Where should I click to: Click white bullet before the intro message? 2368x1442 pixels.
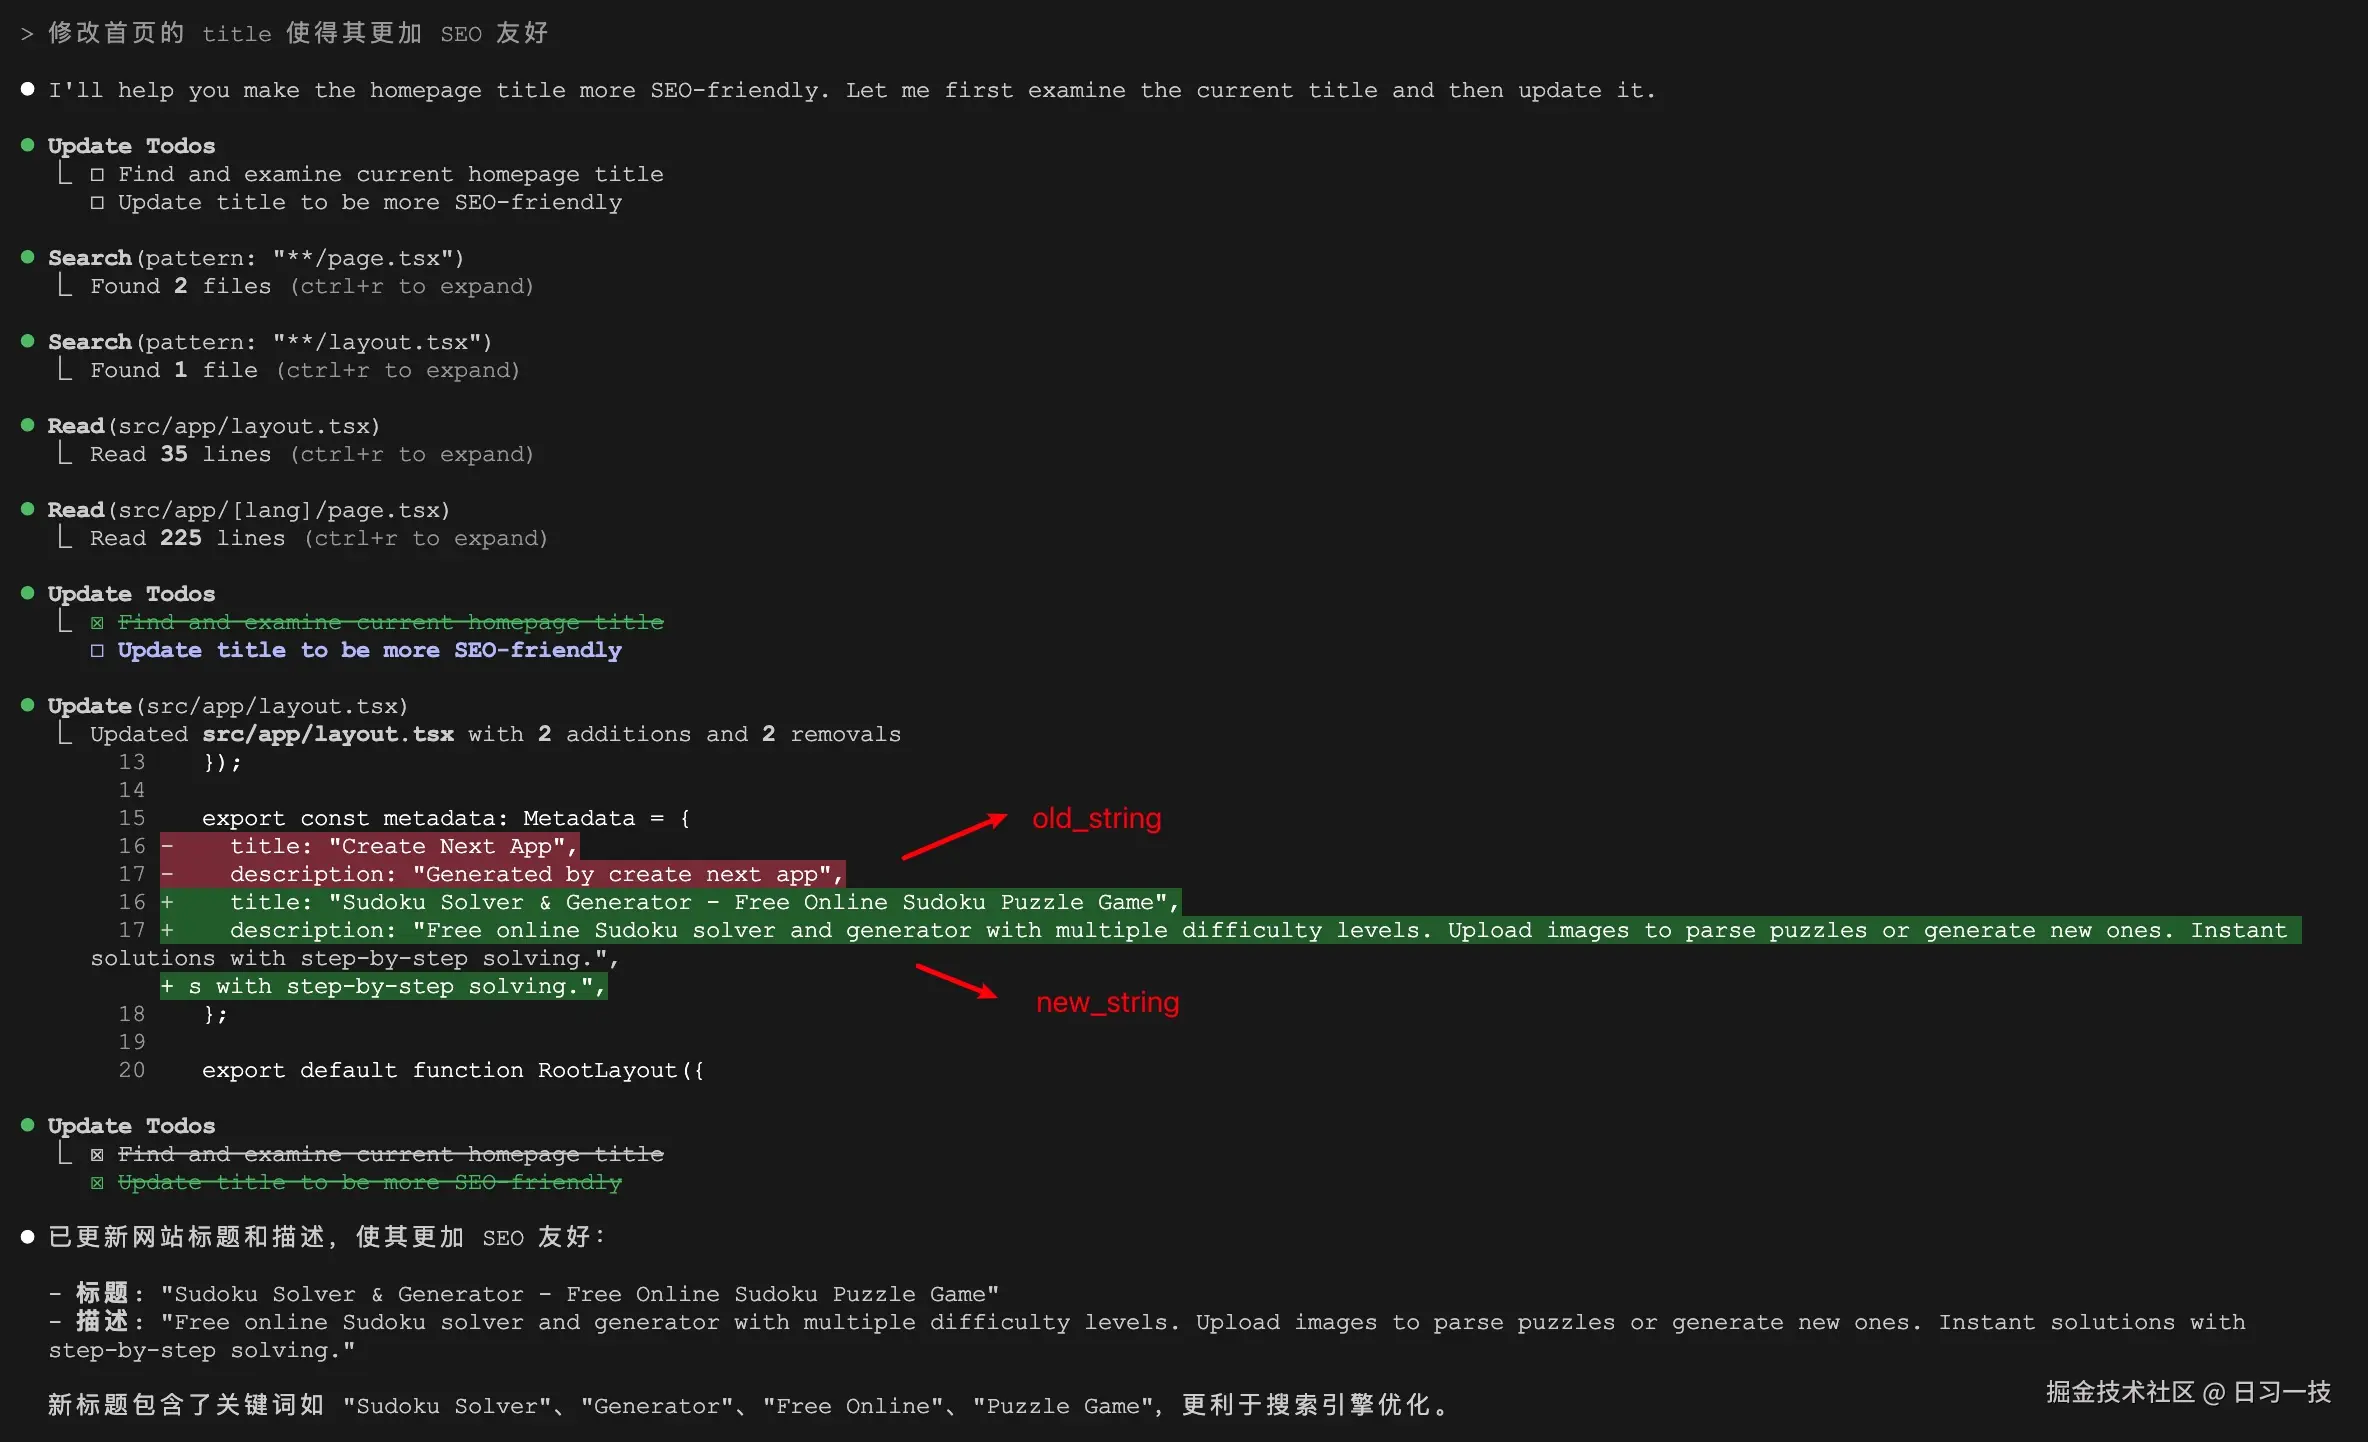point(28,89)
